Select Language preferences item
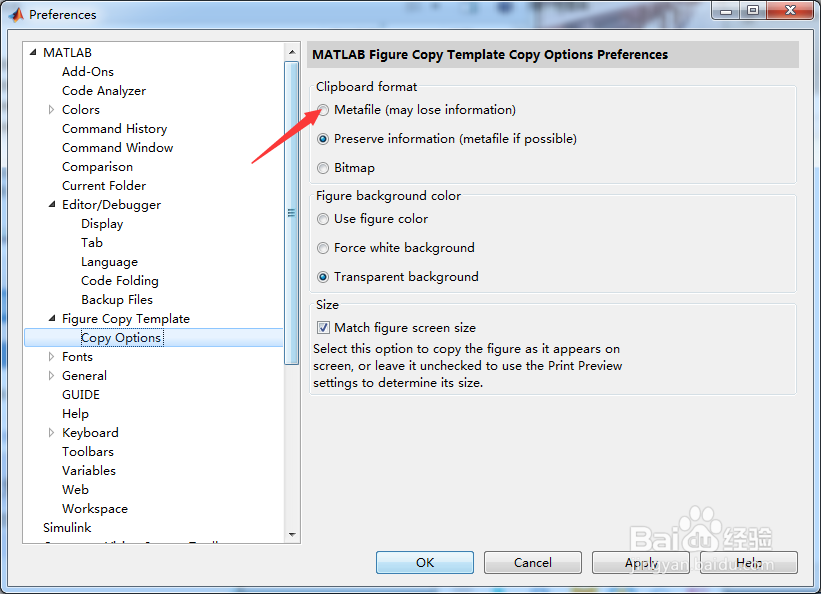This screenshot has height=594, width=821. [x=109, y=261]
